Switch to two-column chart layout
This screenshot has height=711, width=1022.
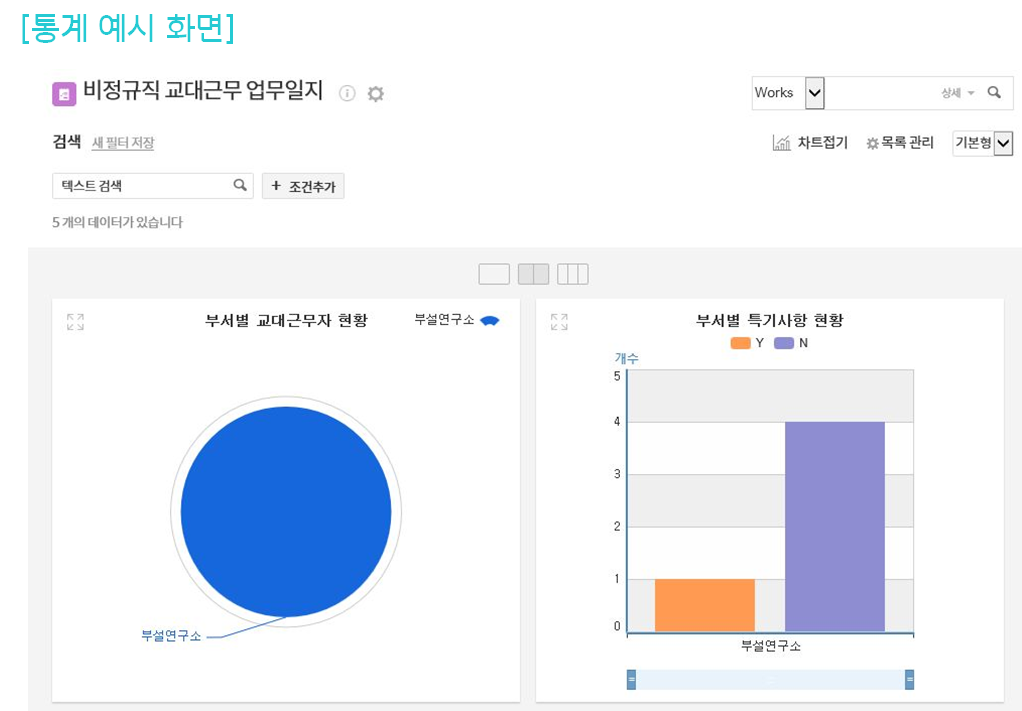[533, 274]
